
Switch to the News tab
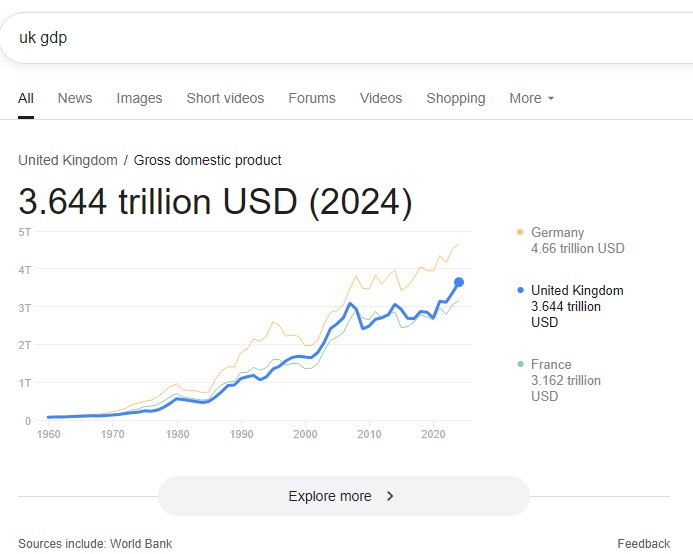click(x=75, y=98)
